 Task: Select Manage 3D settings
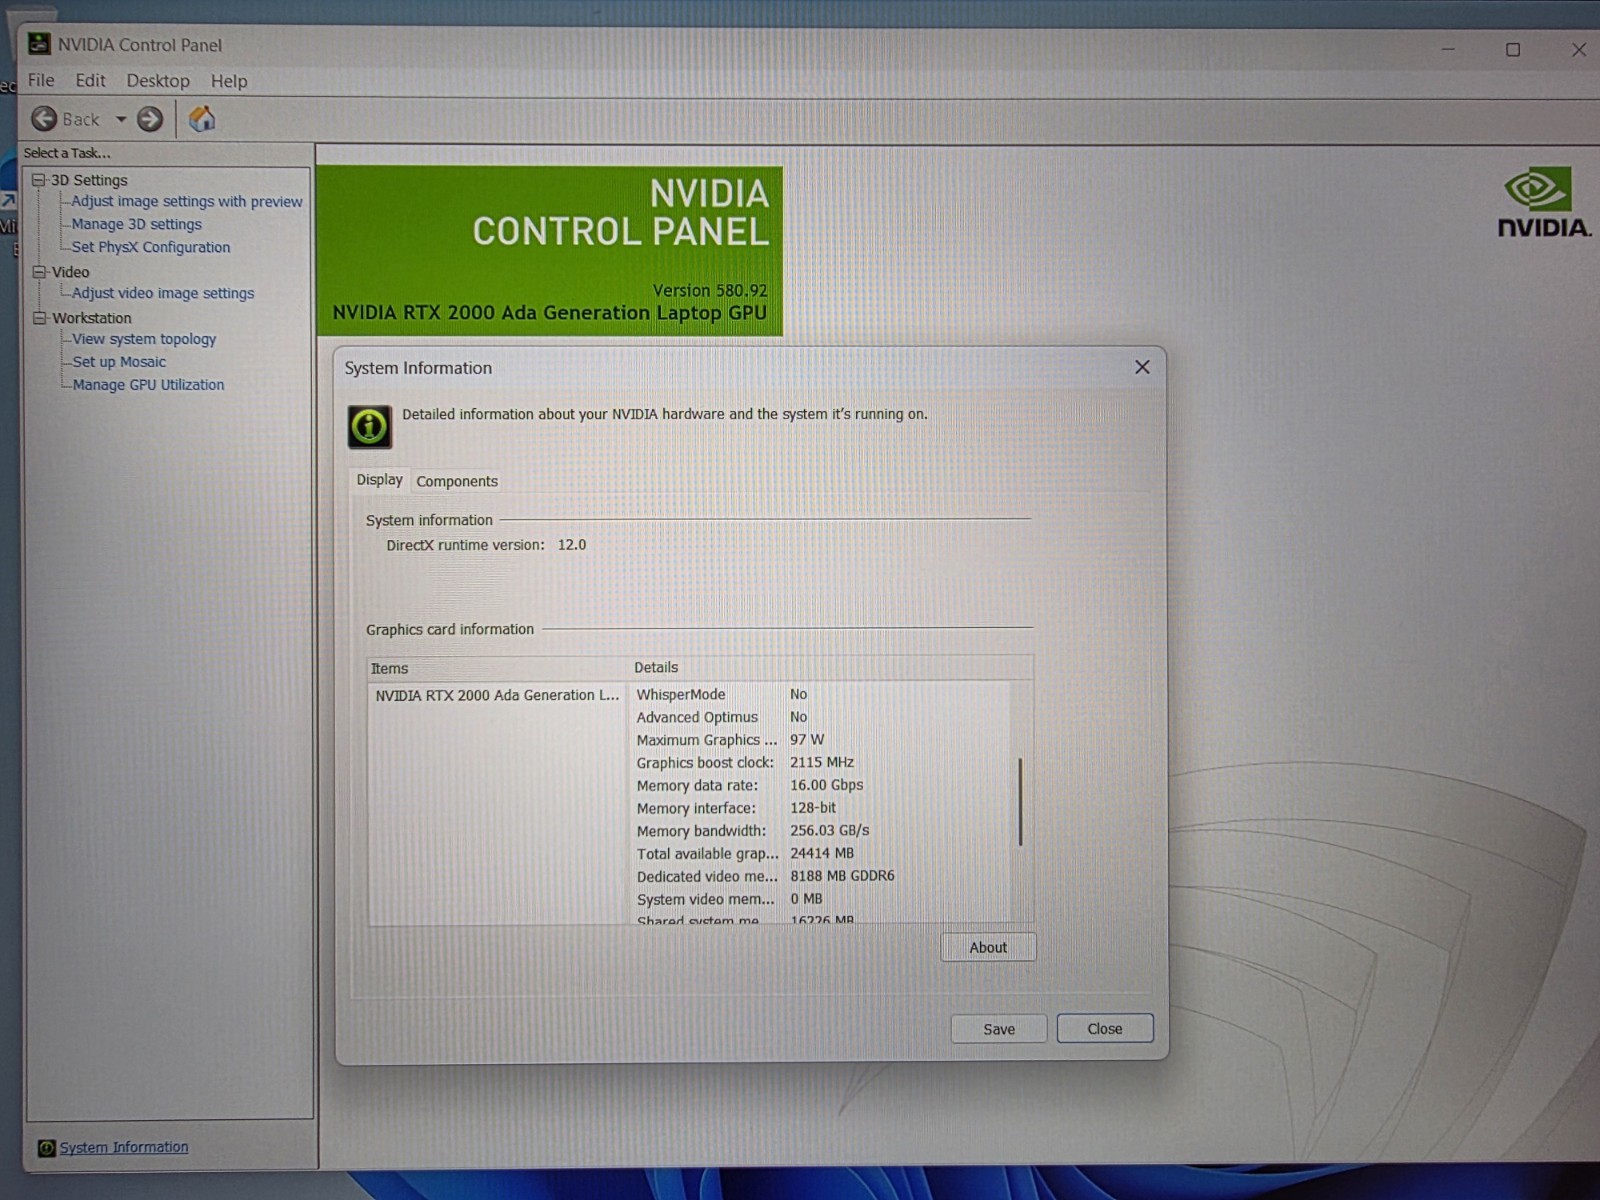(x=137, y=224)
